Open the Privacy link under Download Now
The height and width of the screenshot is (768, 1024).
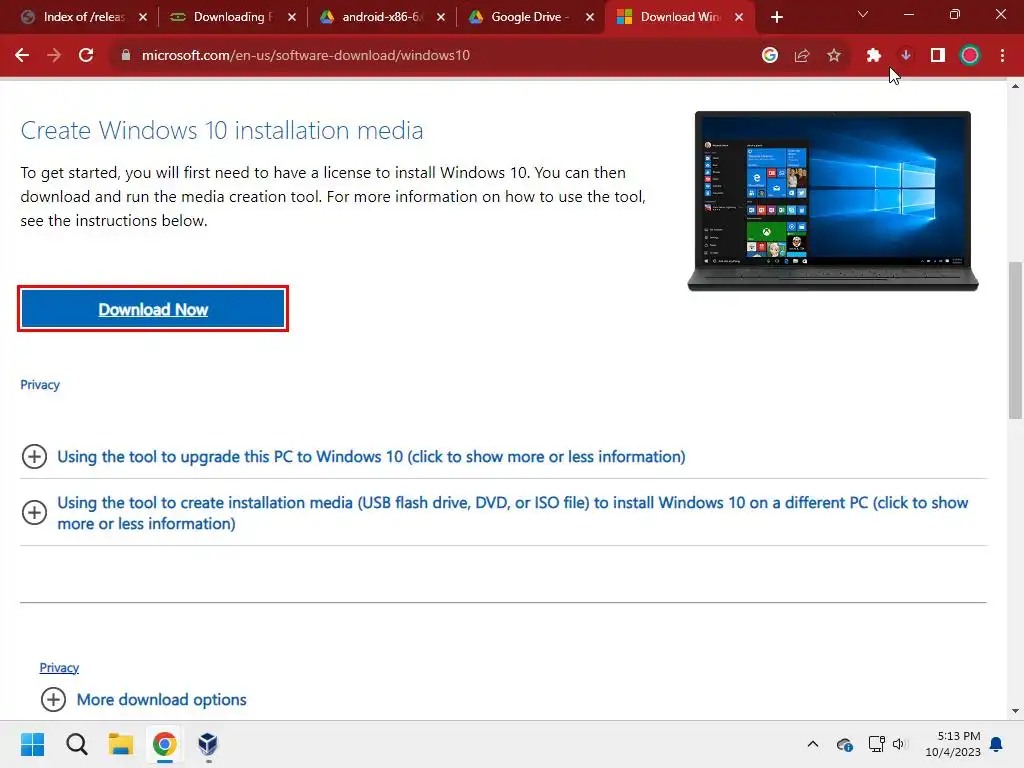click(40, 385)
